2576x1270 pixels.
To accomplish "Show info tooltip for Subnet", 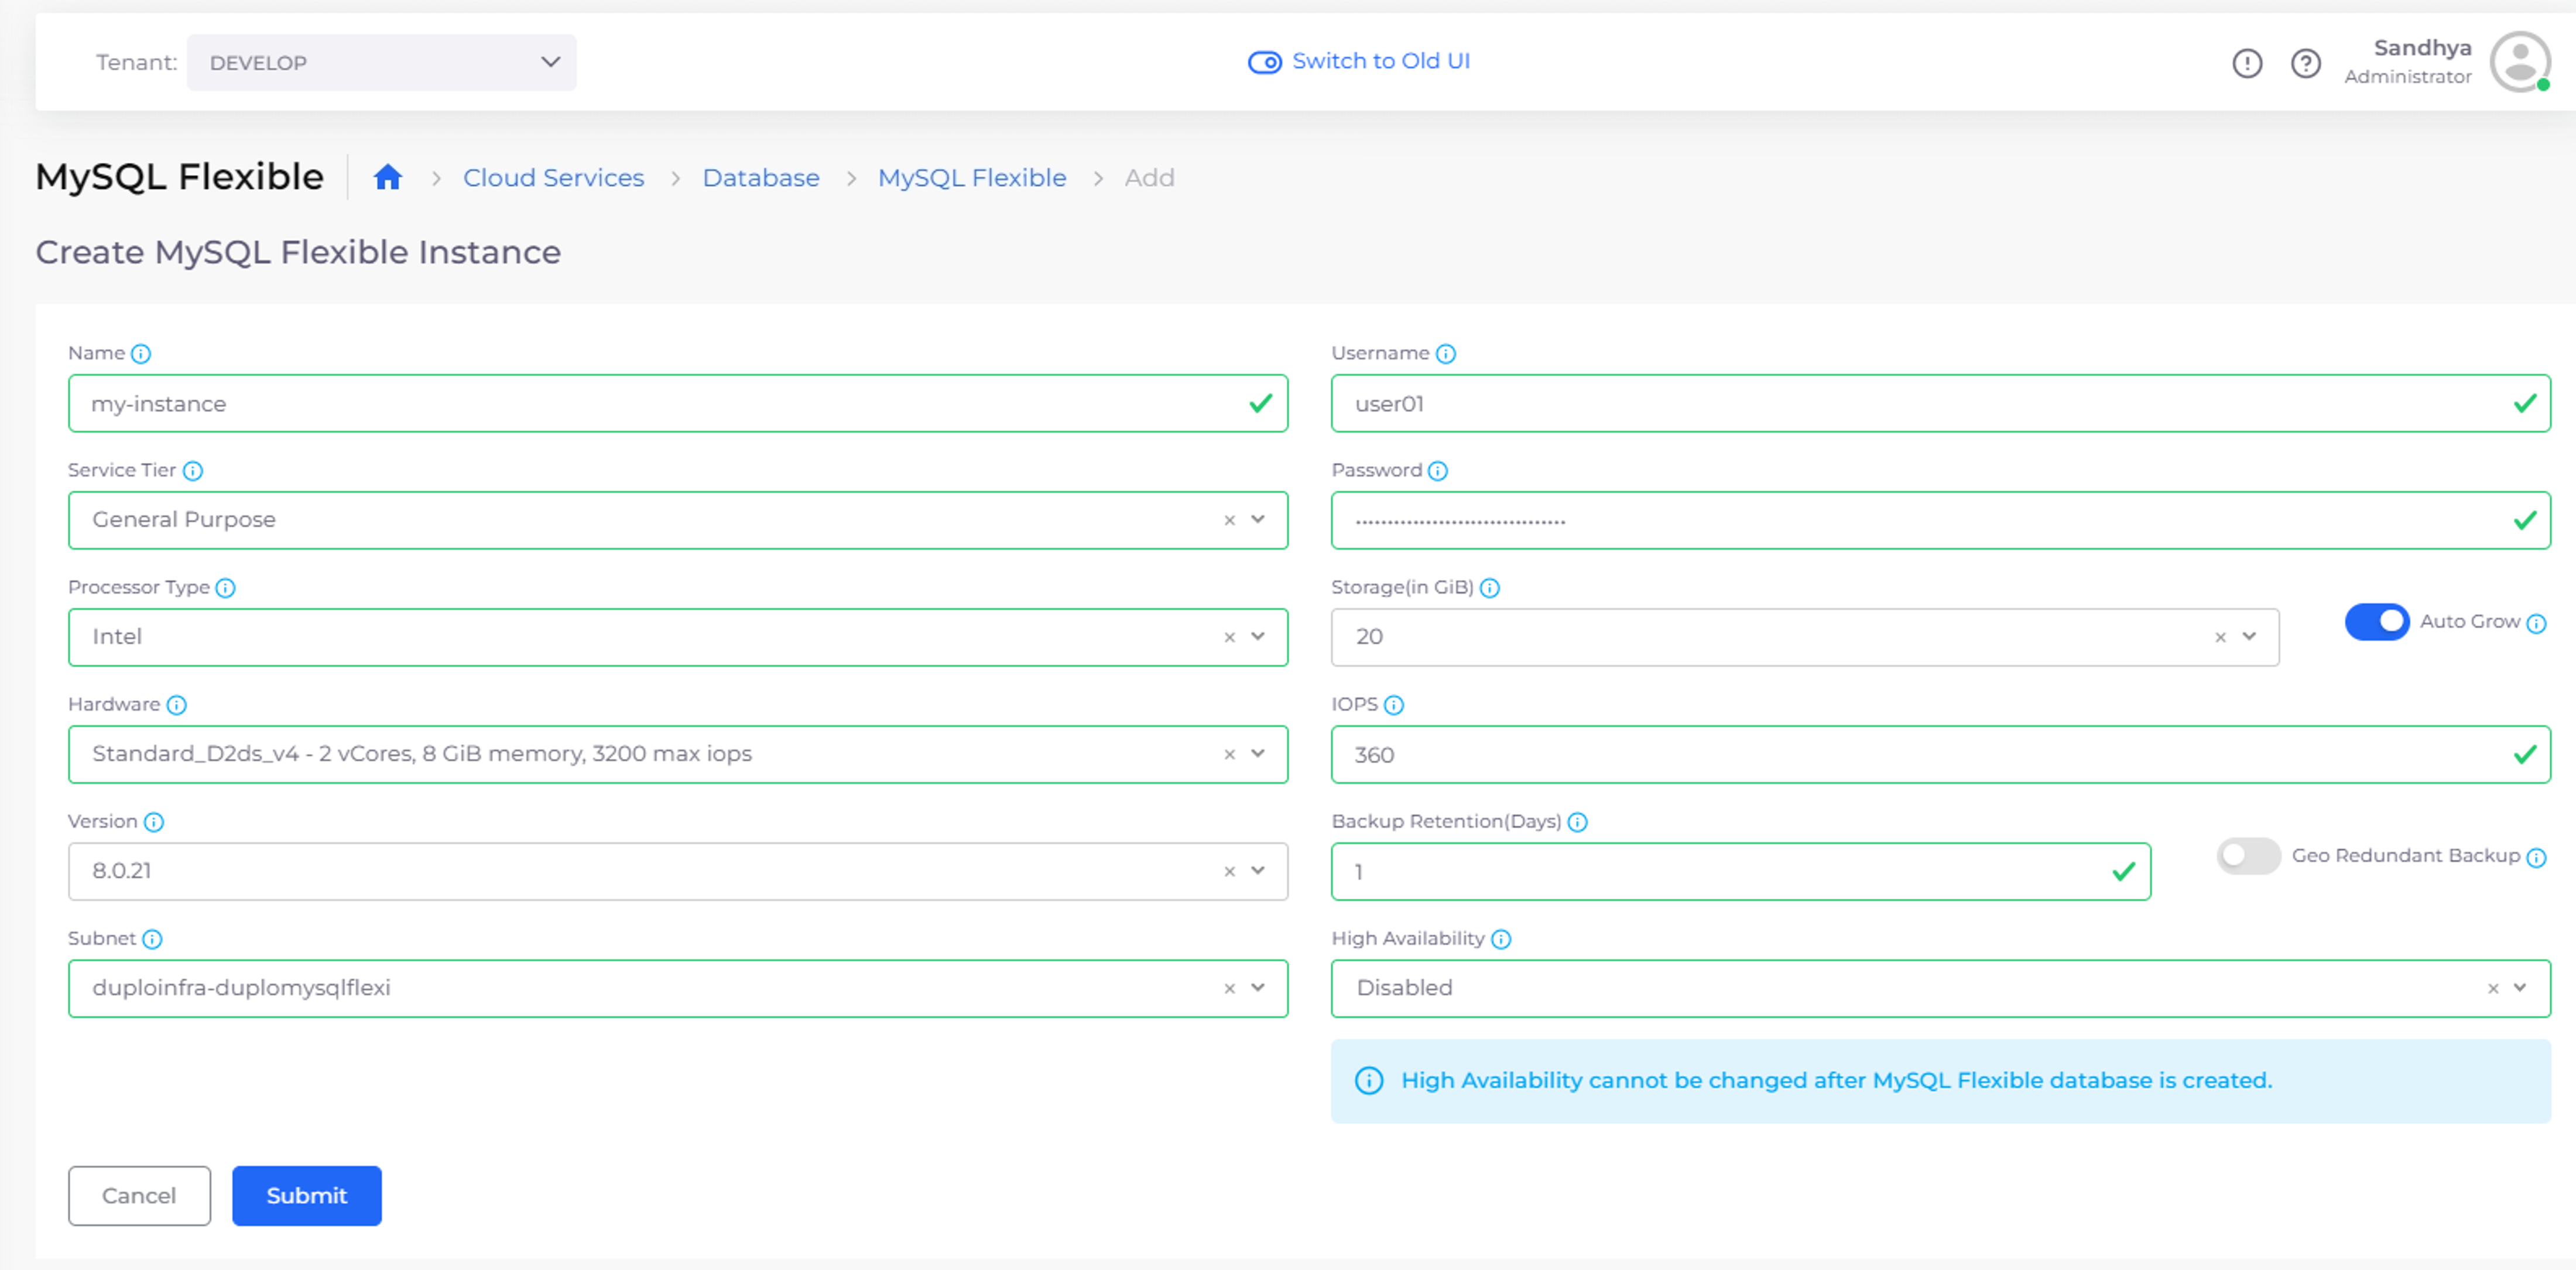I will click(x=152, y=939).
